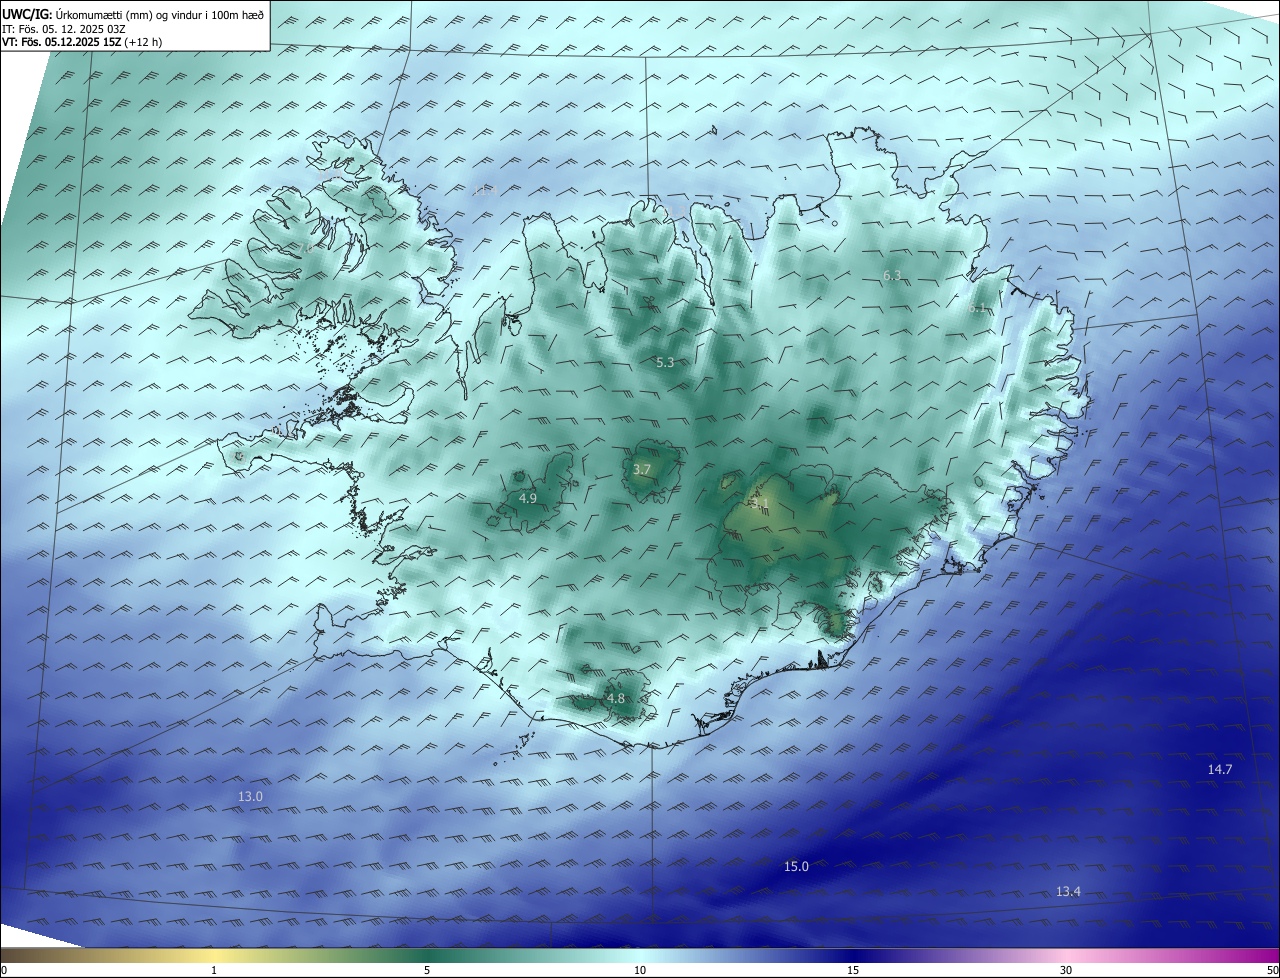Click the color scale tick label '5'

point(427,970)
